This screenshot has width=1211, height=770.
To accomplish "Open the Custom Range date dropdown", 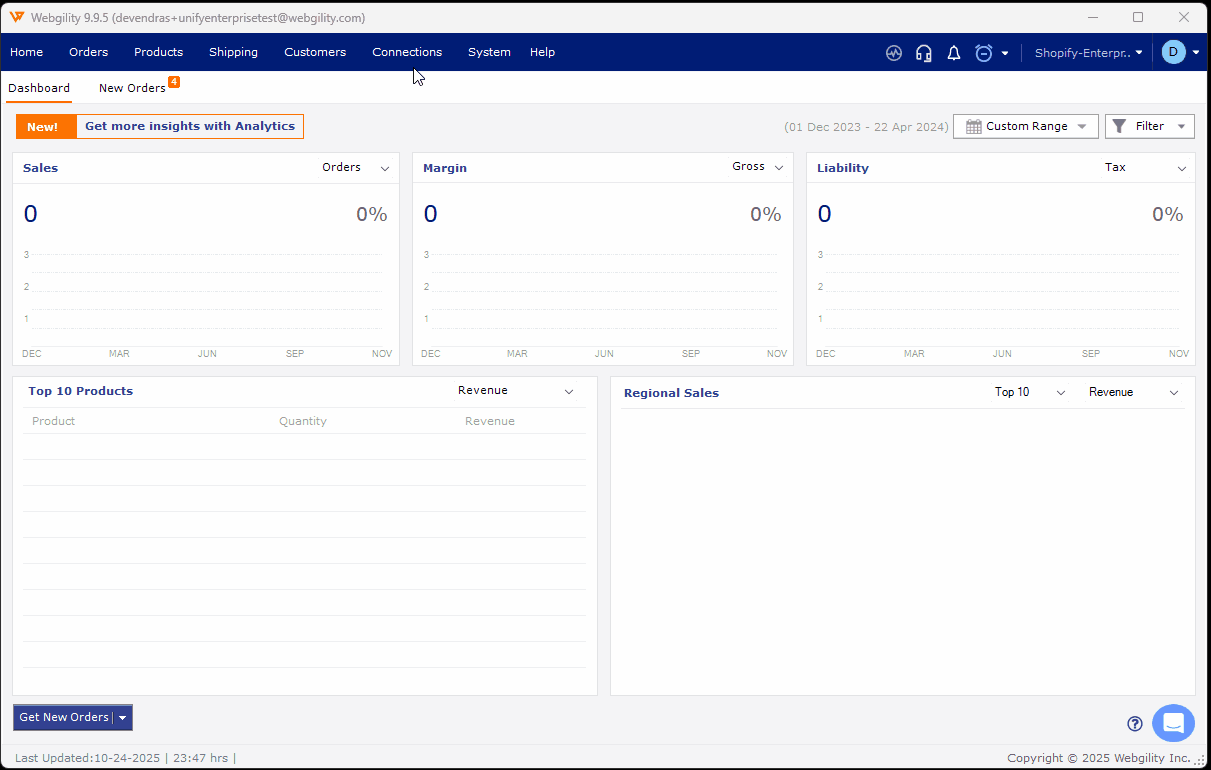I will [1026, 126].
